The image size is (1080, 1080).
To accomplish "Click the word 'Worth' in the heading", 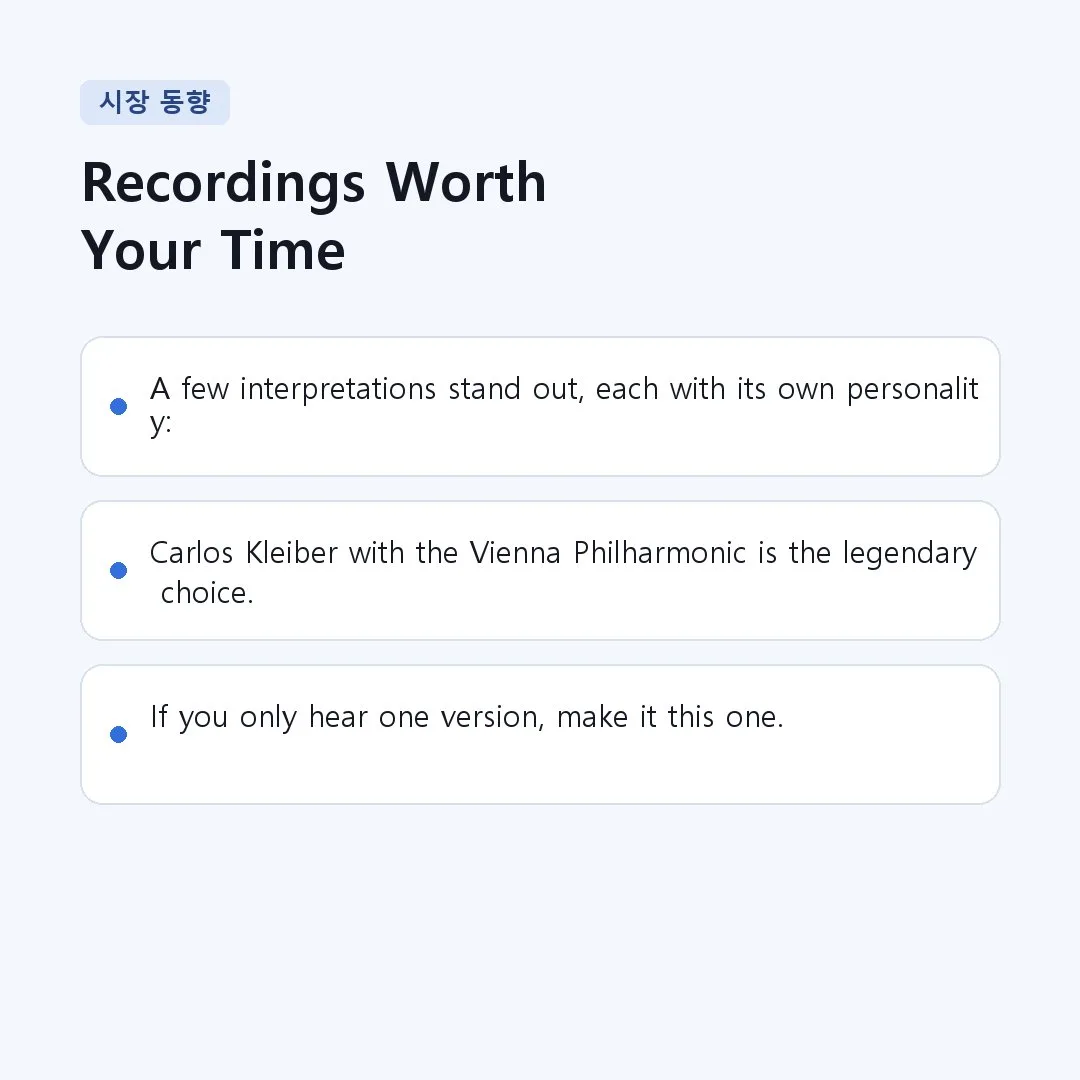I will coord(466,183).
